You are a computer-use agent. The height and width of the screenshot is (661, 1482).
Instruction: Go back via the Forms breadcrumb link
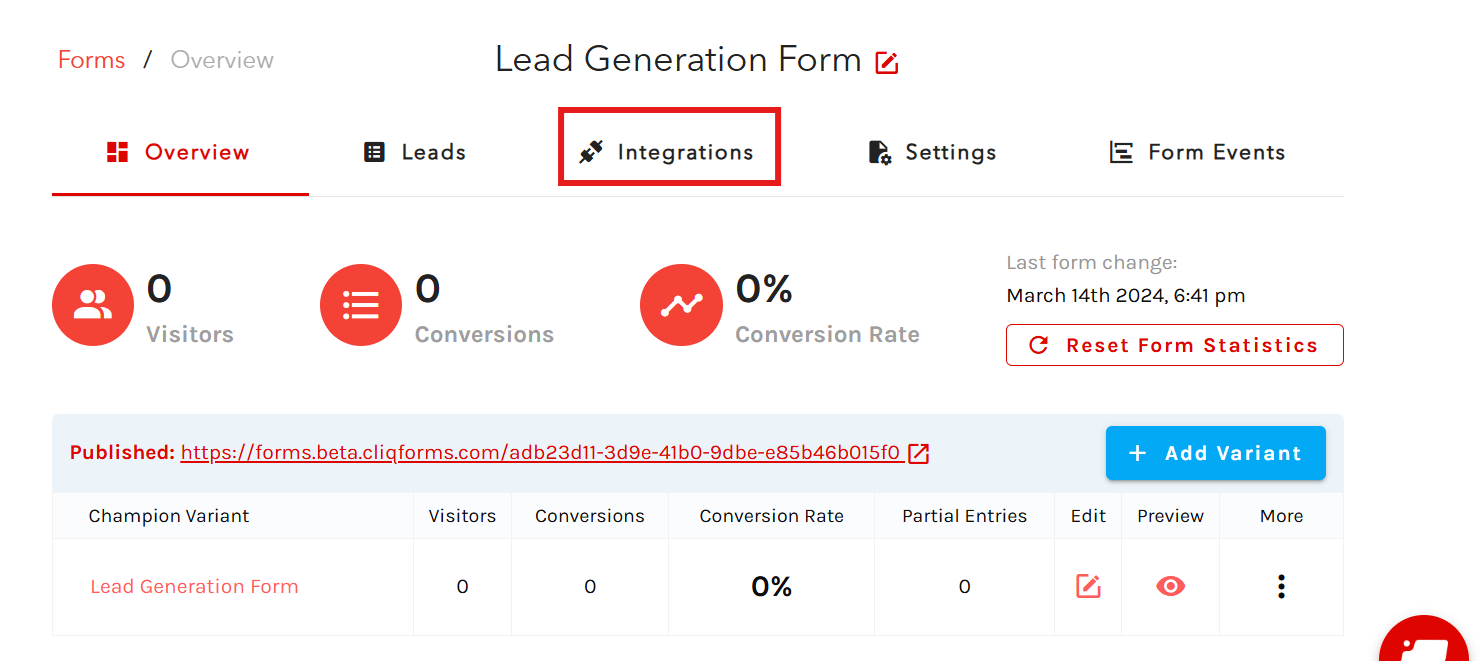pos(91,59)
